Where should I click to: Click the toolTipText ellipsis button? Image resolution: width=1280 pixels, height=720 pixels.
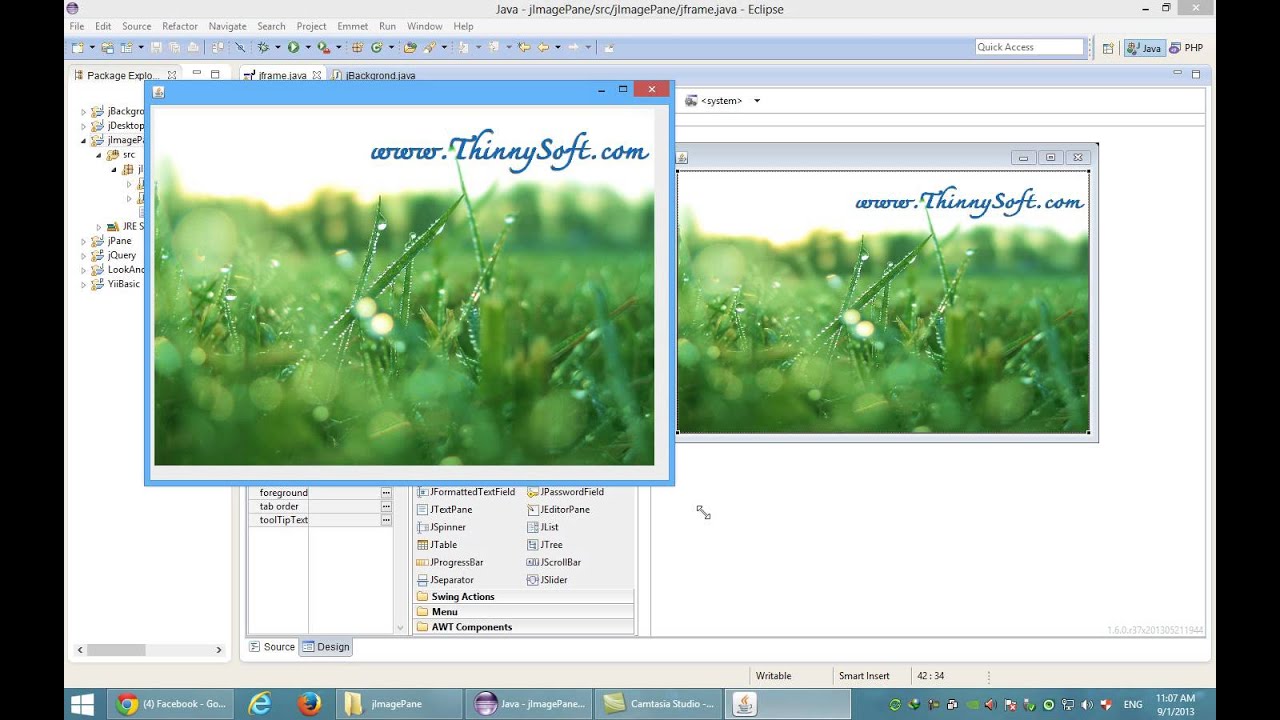point(386,520)
